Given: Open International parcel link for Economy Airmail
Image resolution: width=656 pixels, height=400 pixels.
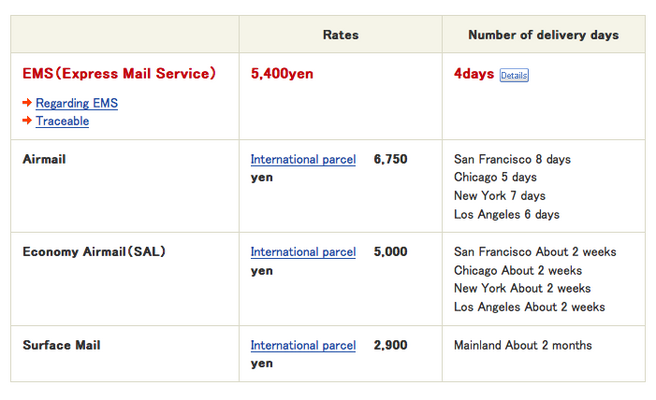Looking at the screenshot, I should pos(303,252).
